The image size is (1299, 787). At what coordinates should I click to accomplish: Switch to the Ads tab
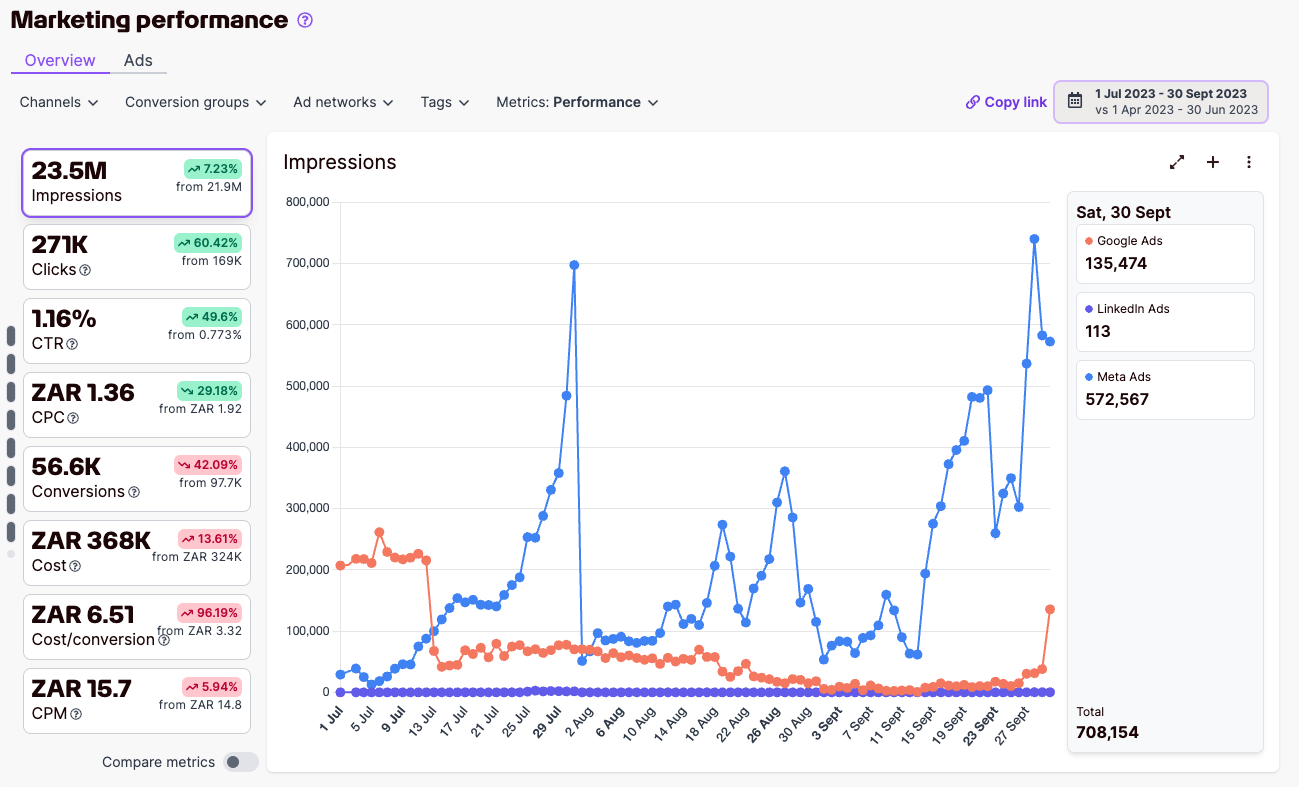138,60
